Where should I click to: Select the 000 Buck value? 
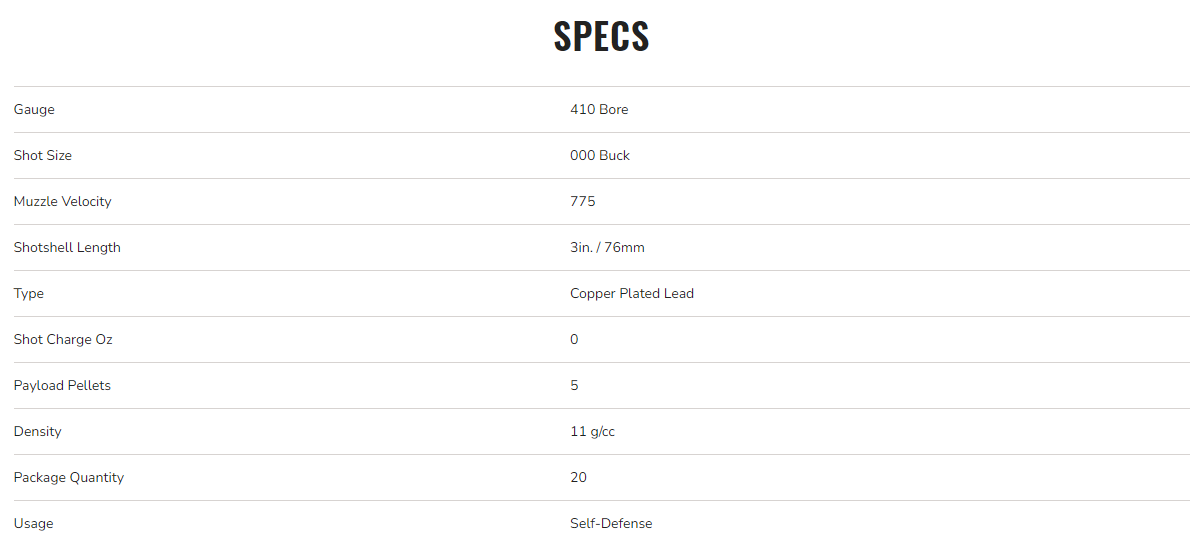[x=600, y=156]
